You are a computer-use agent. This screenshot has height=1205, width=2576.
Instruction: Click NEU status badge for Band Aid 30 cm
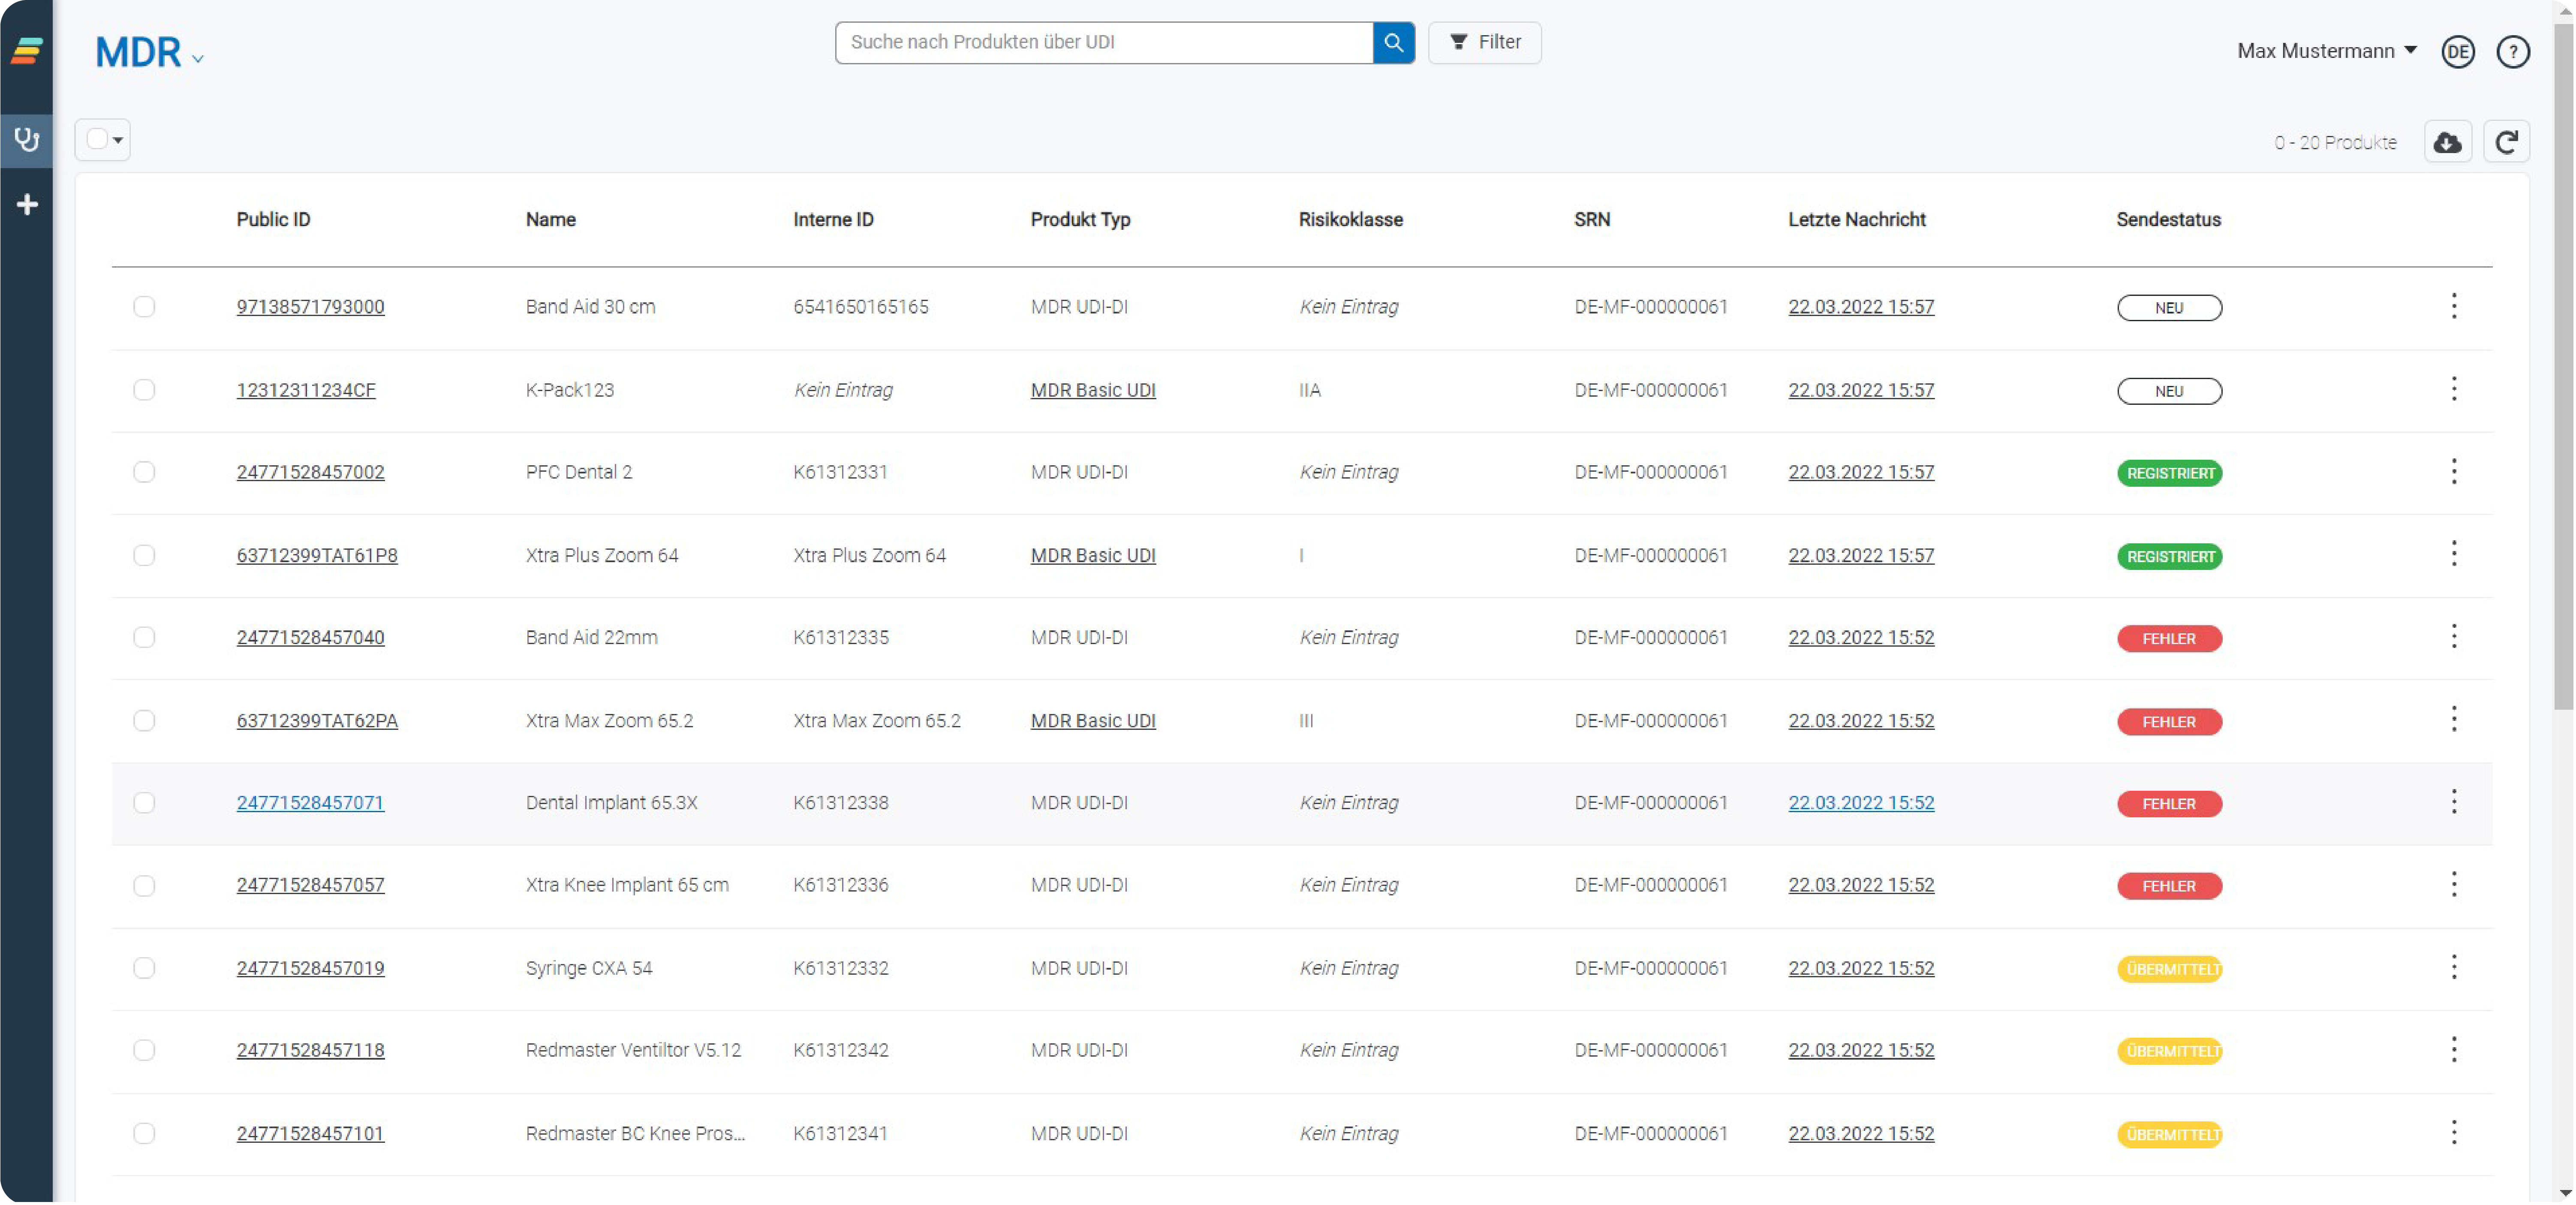click(x=2169, y=307)
